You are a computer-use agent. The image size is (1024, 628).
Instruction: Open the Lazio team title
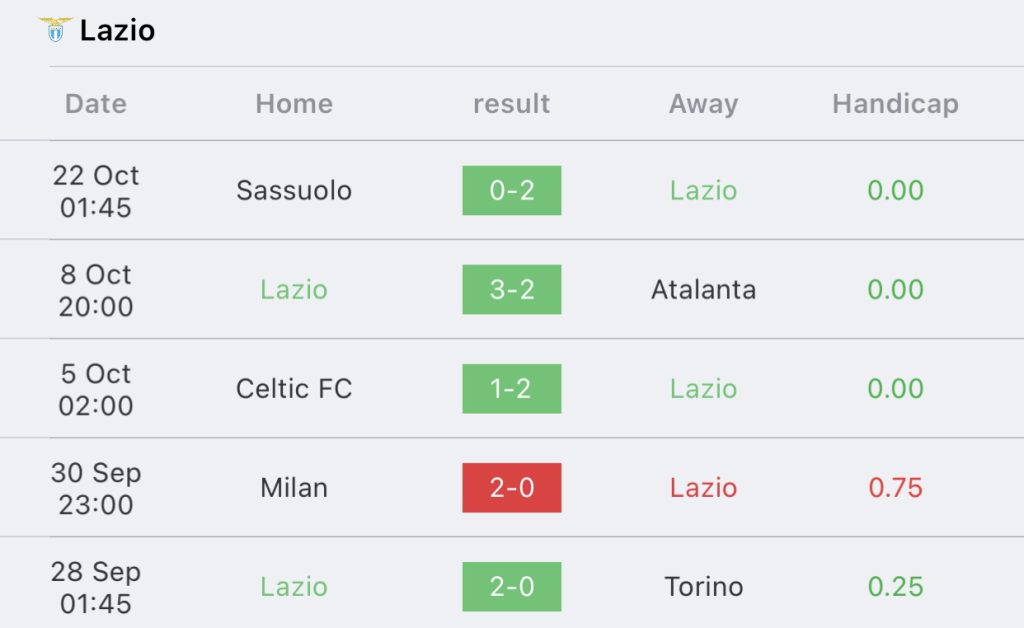pos(118,31)
